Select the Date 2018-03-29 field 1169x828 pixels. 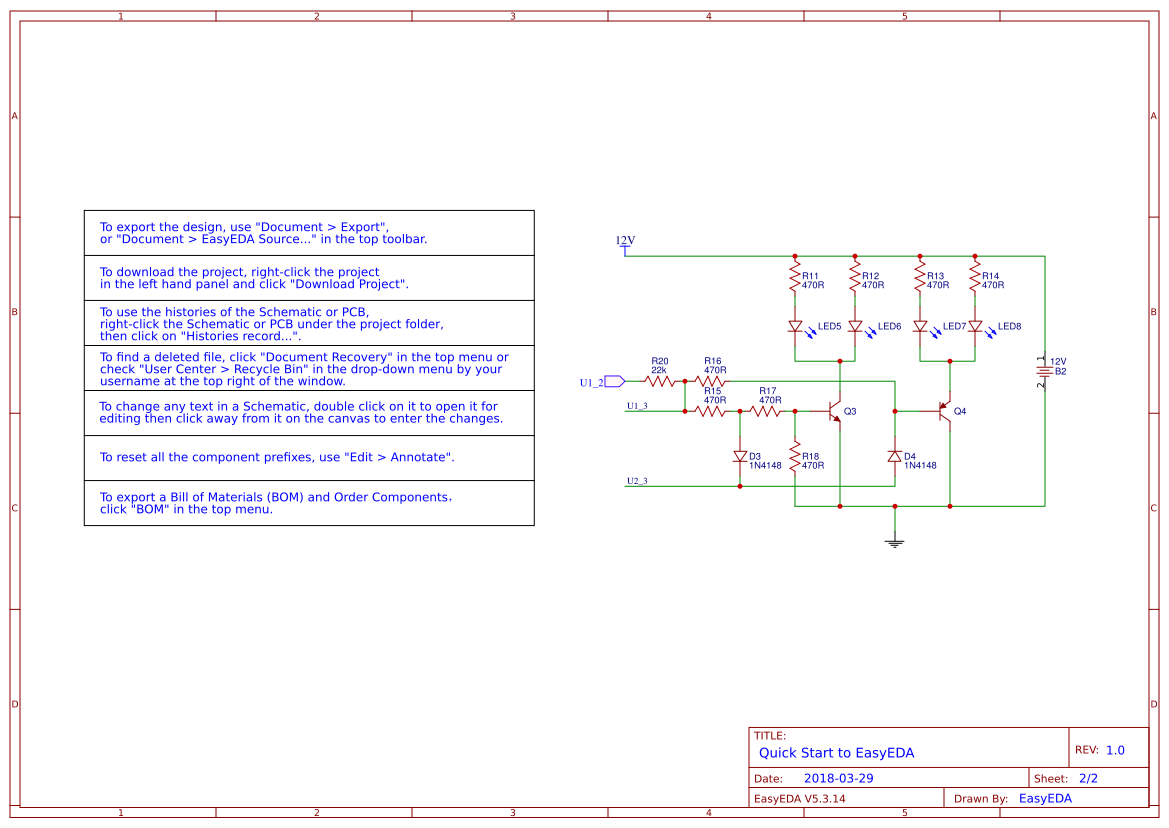(838, 777)
